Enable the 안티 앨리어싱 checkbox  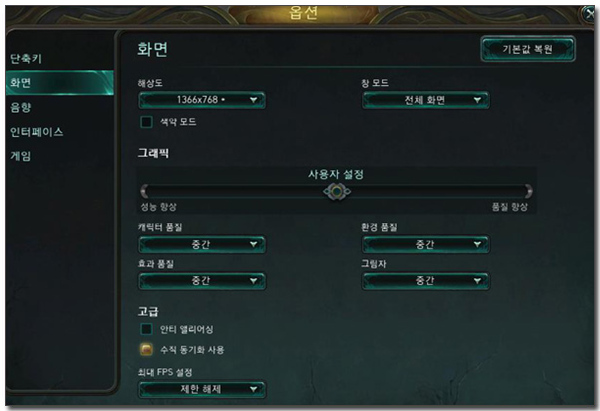[146, 329]
